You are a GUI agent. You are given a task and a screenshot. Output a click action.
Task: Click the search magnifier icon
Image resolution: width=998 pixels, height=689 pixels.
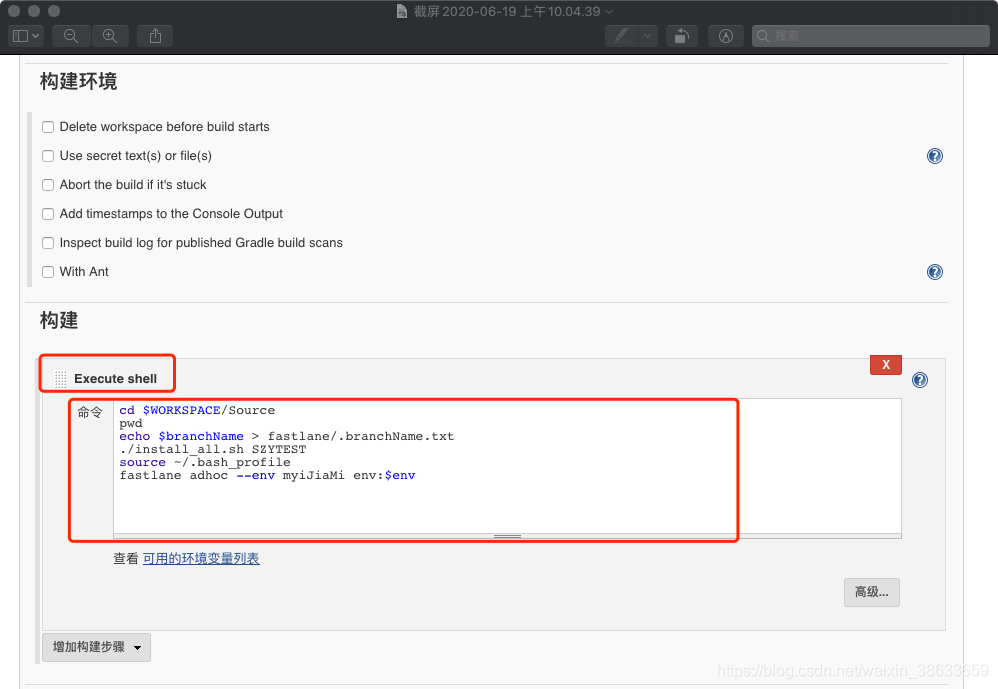coord(763,36)
